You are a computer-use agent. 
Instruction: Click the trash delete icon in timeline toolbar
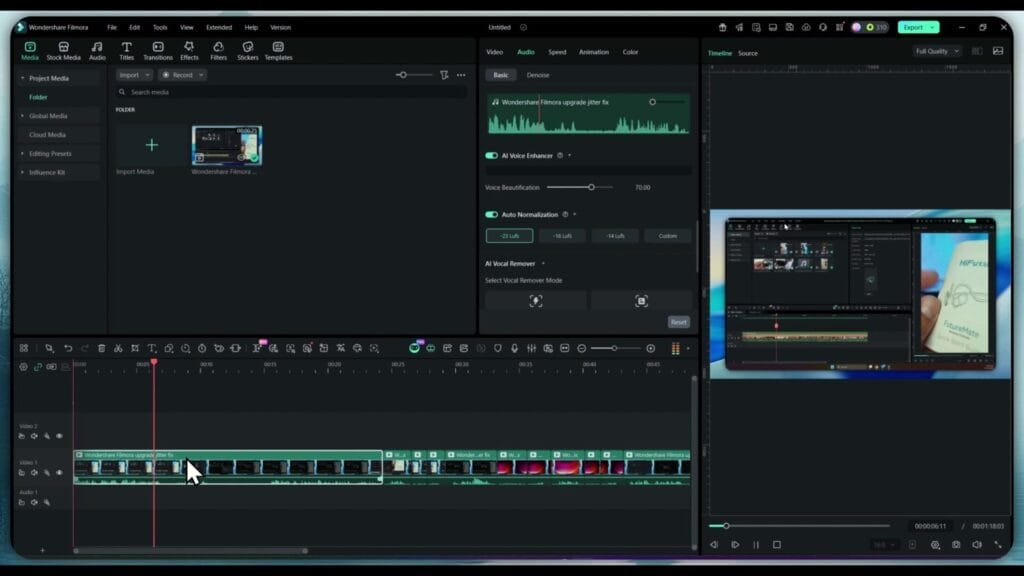pos(102,346)
